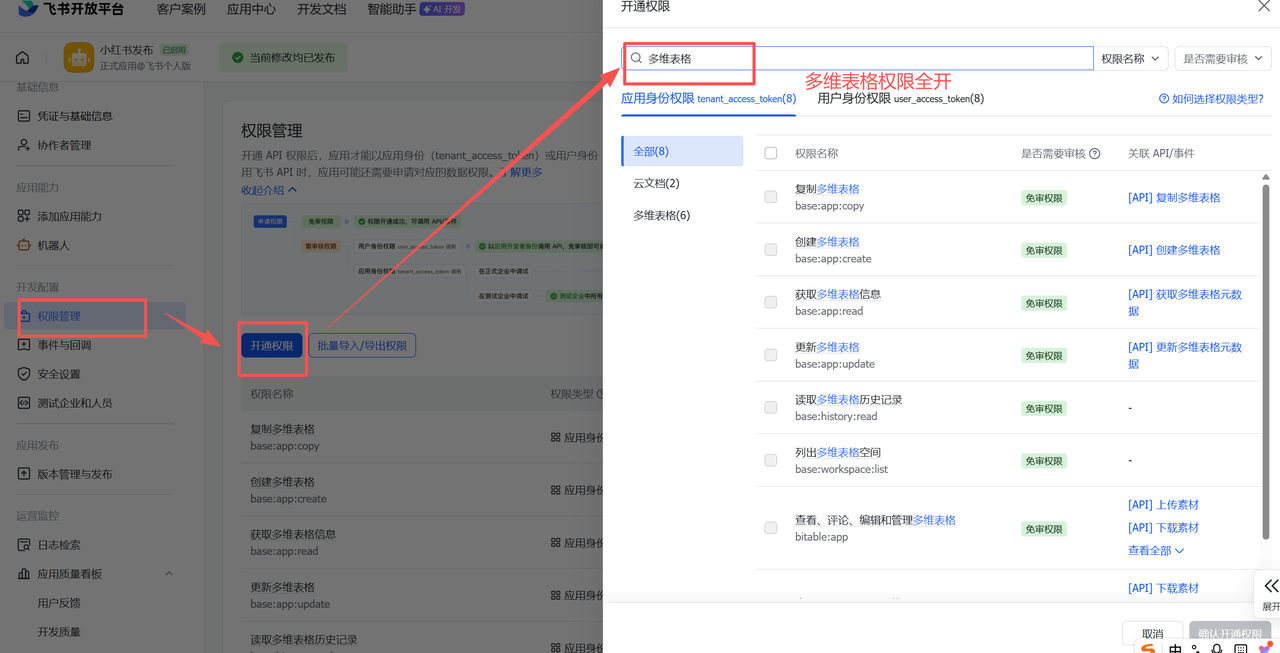
Task: Collapse the 收起介绍 section
Action: click(x=269, y=190)
